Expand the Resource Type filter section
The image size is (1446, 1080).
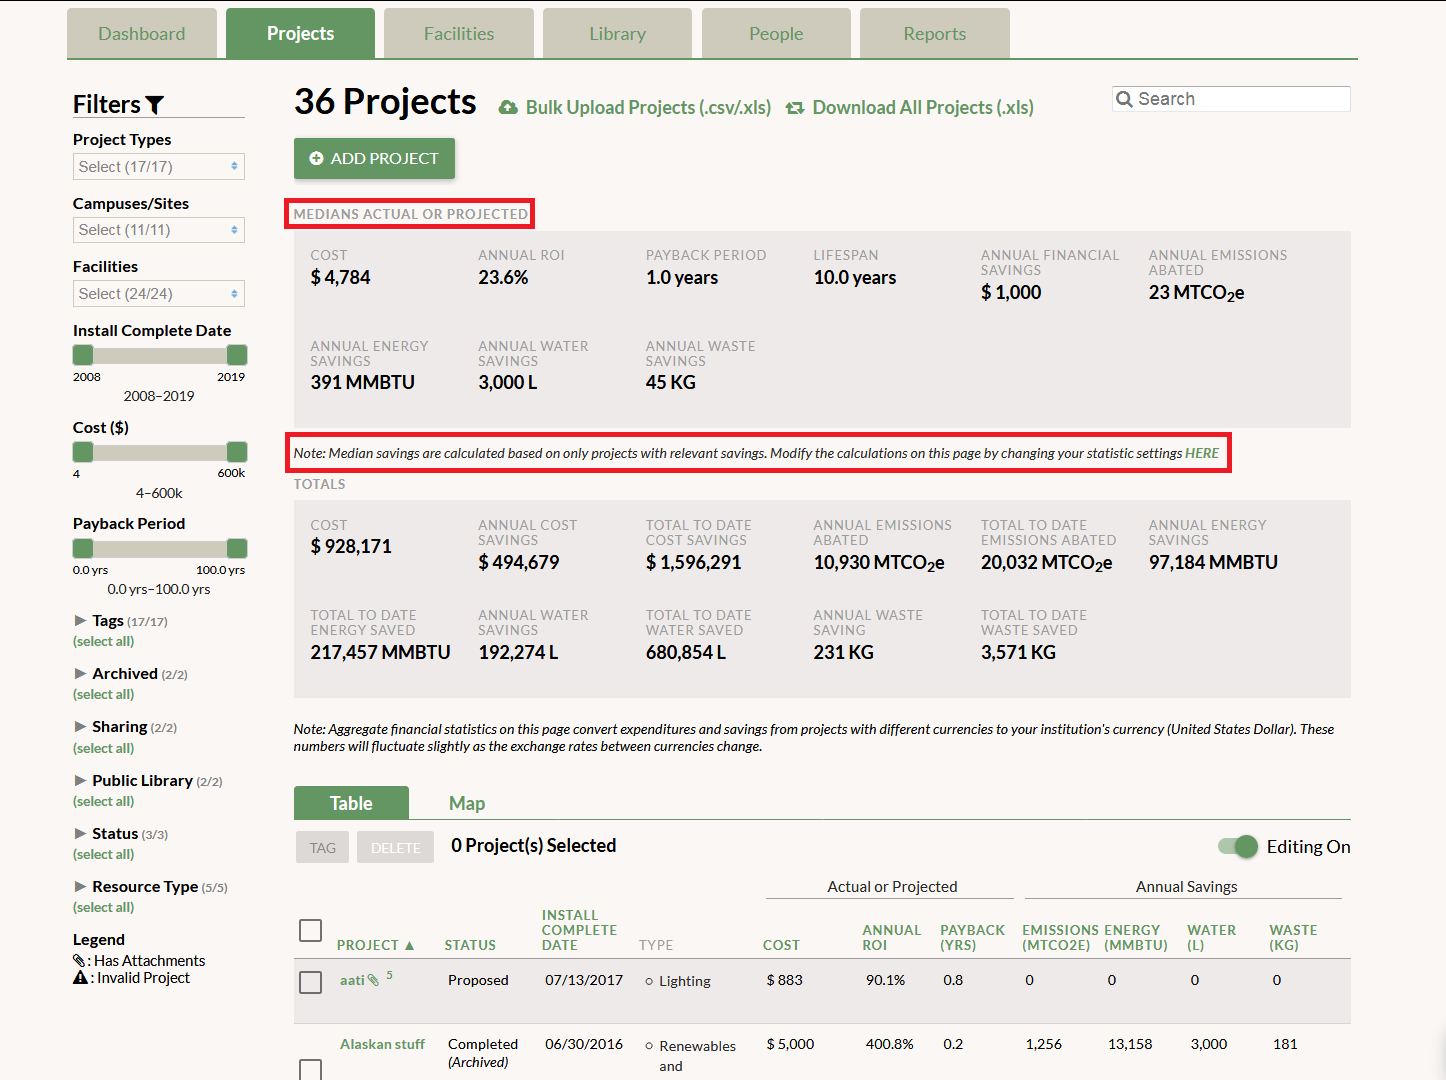pos(80,887)
